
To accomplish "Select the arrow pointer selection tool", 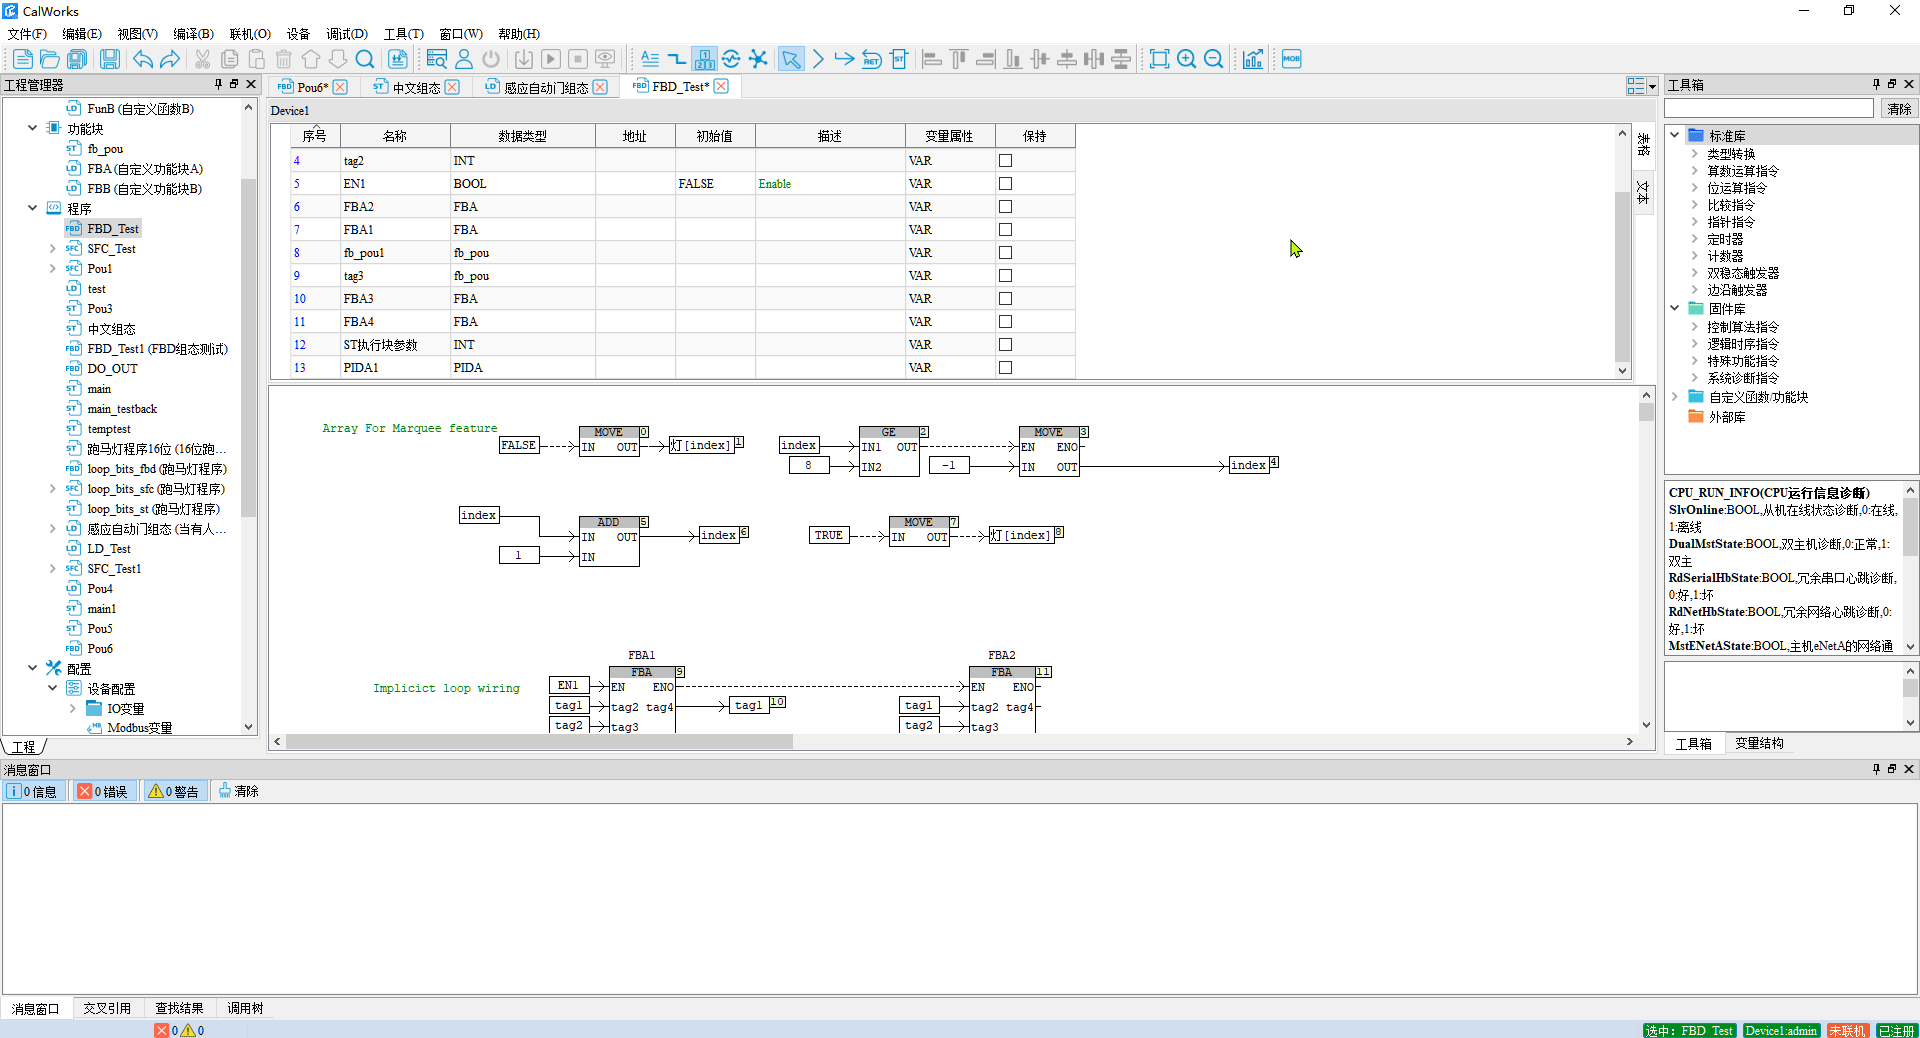I will coord(790,59).
